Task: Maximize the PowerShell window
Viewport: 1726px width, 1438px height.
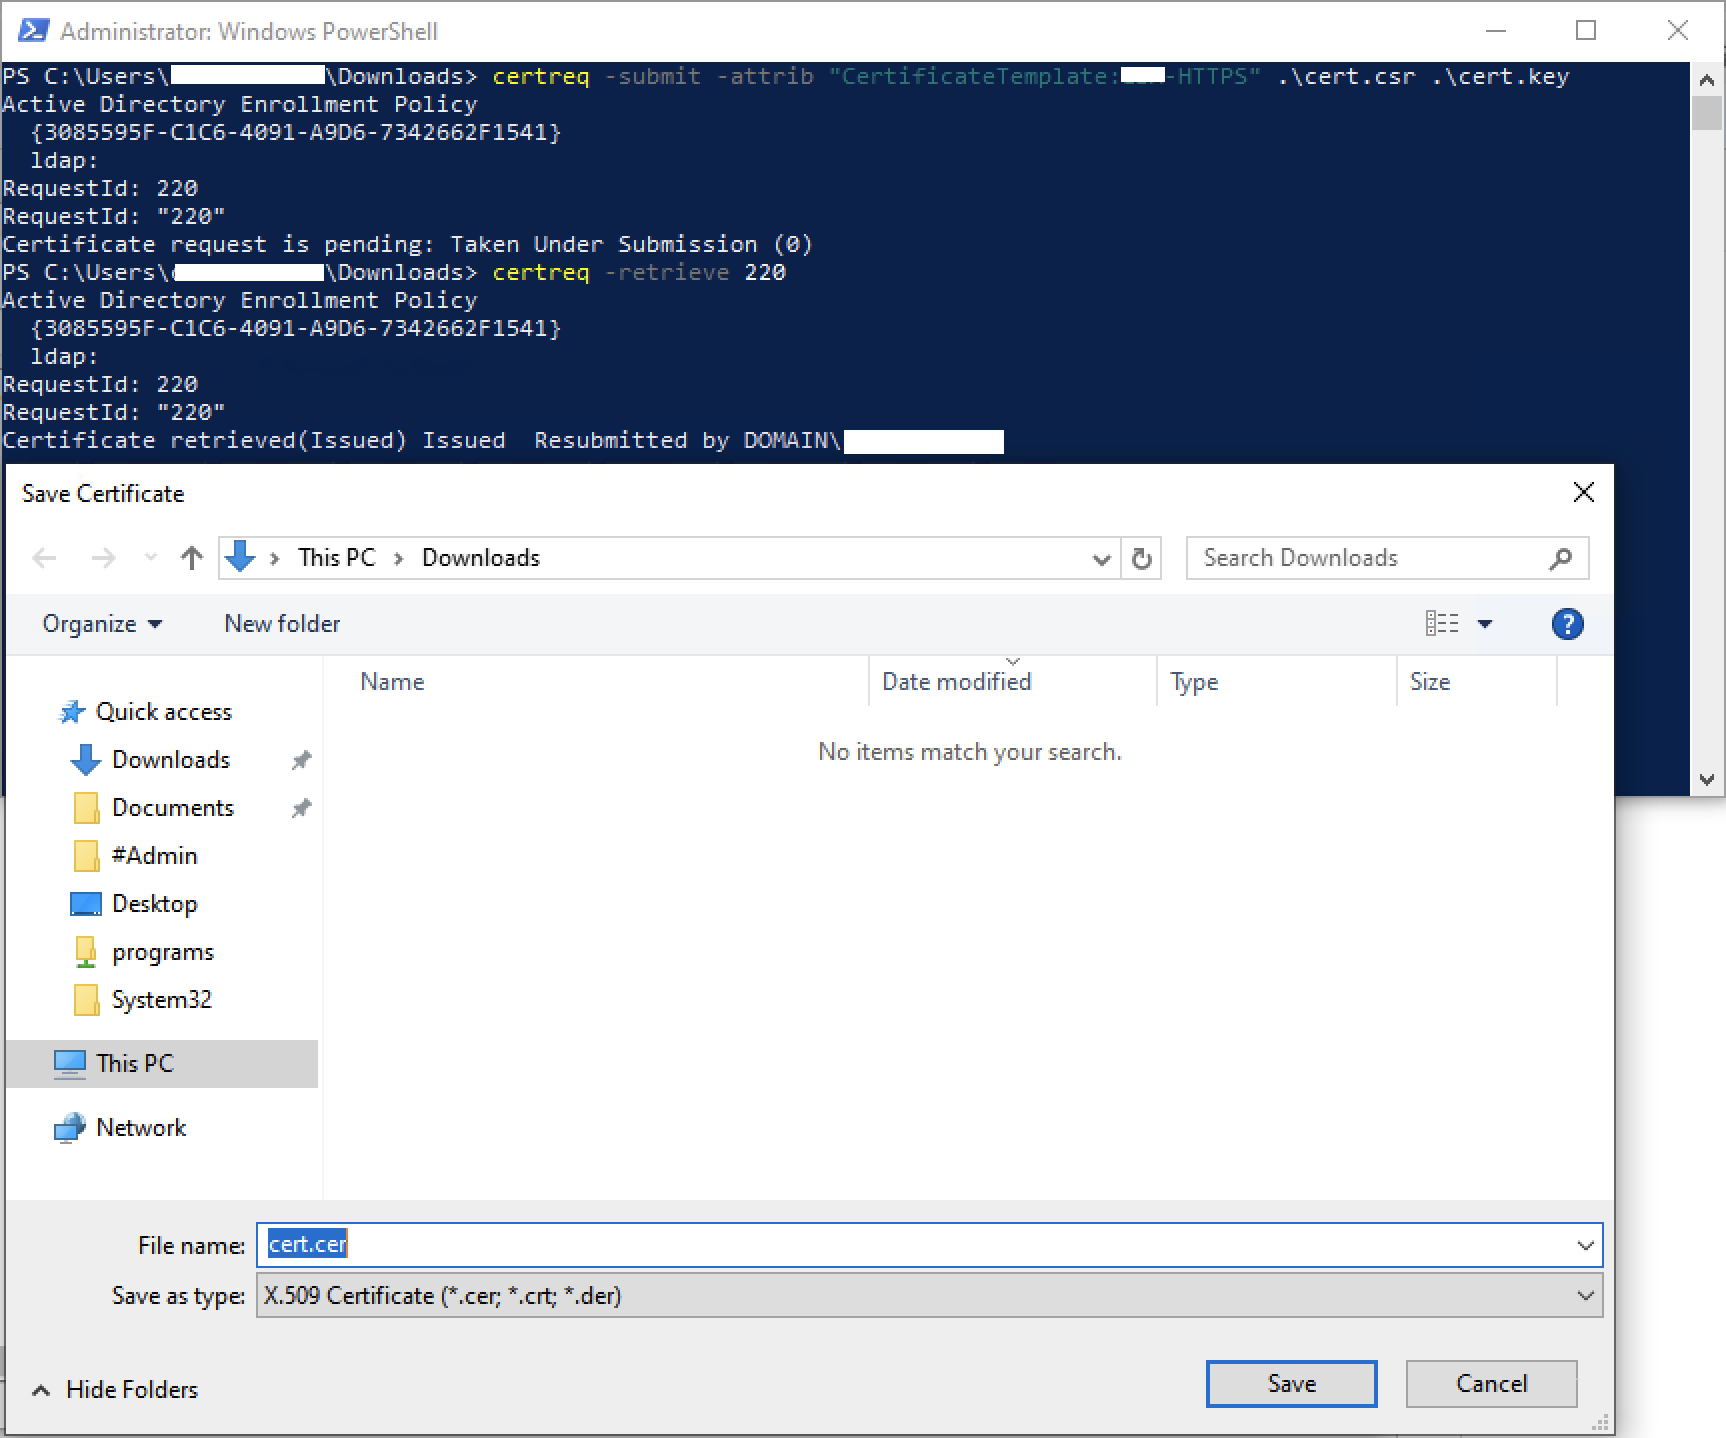Action: tap(1586, 31)
